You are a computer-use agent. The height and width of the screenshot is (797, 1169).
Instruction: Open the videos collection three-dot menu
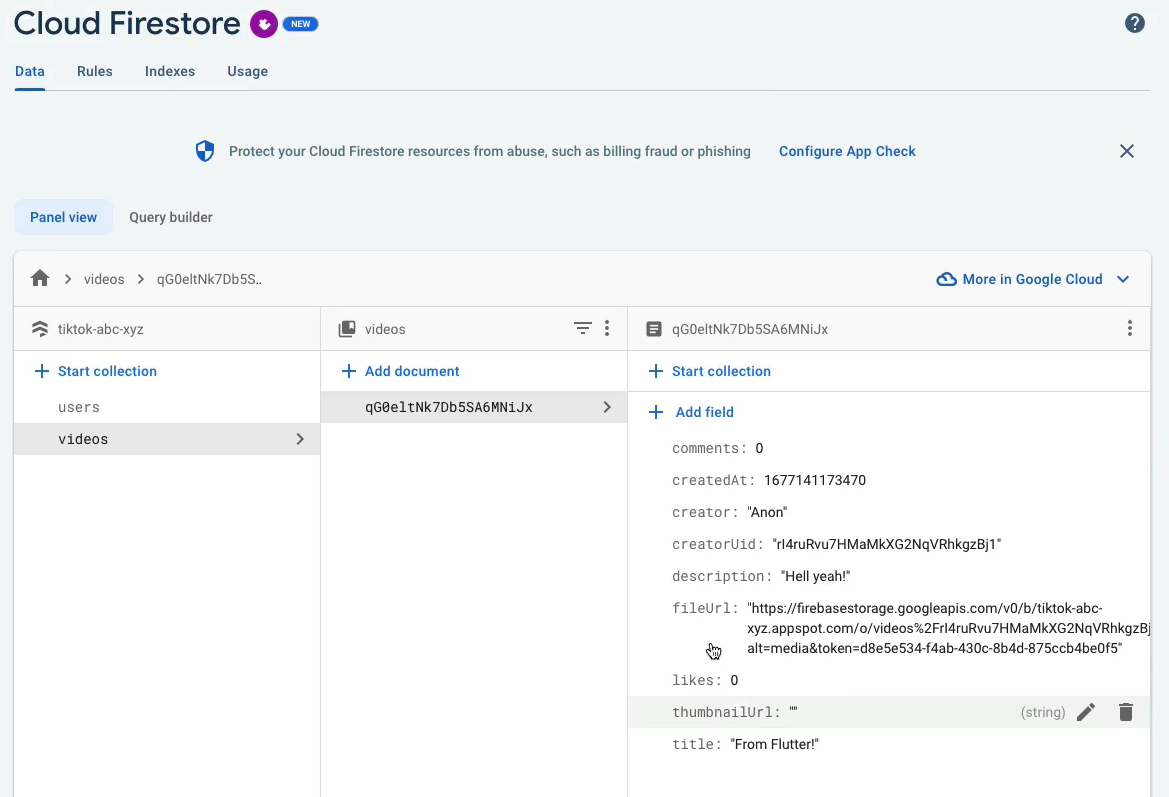coord(607,328)
